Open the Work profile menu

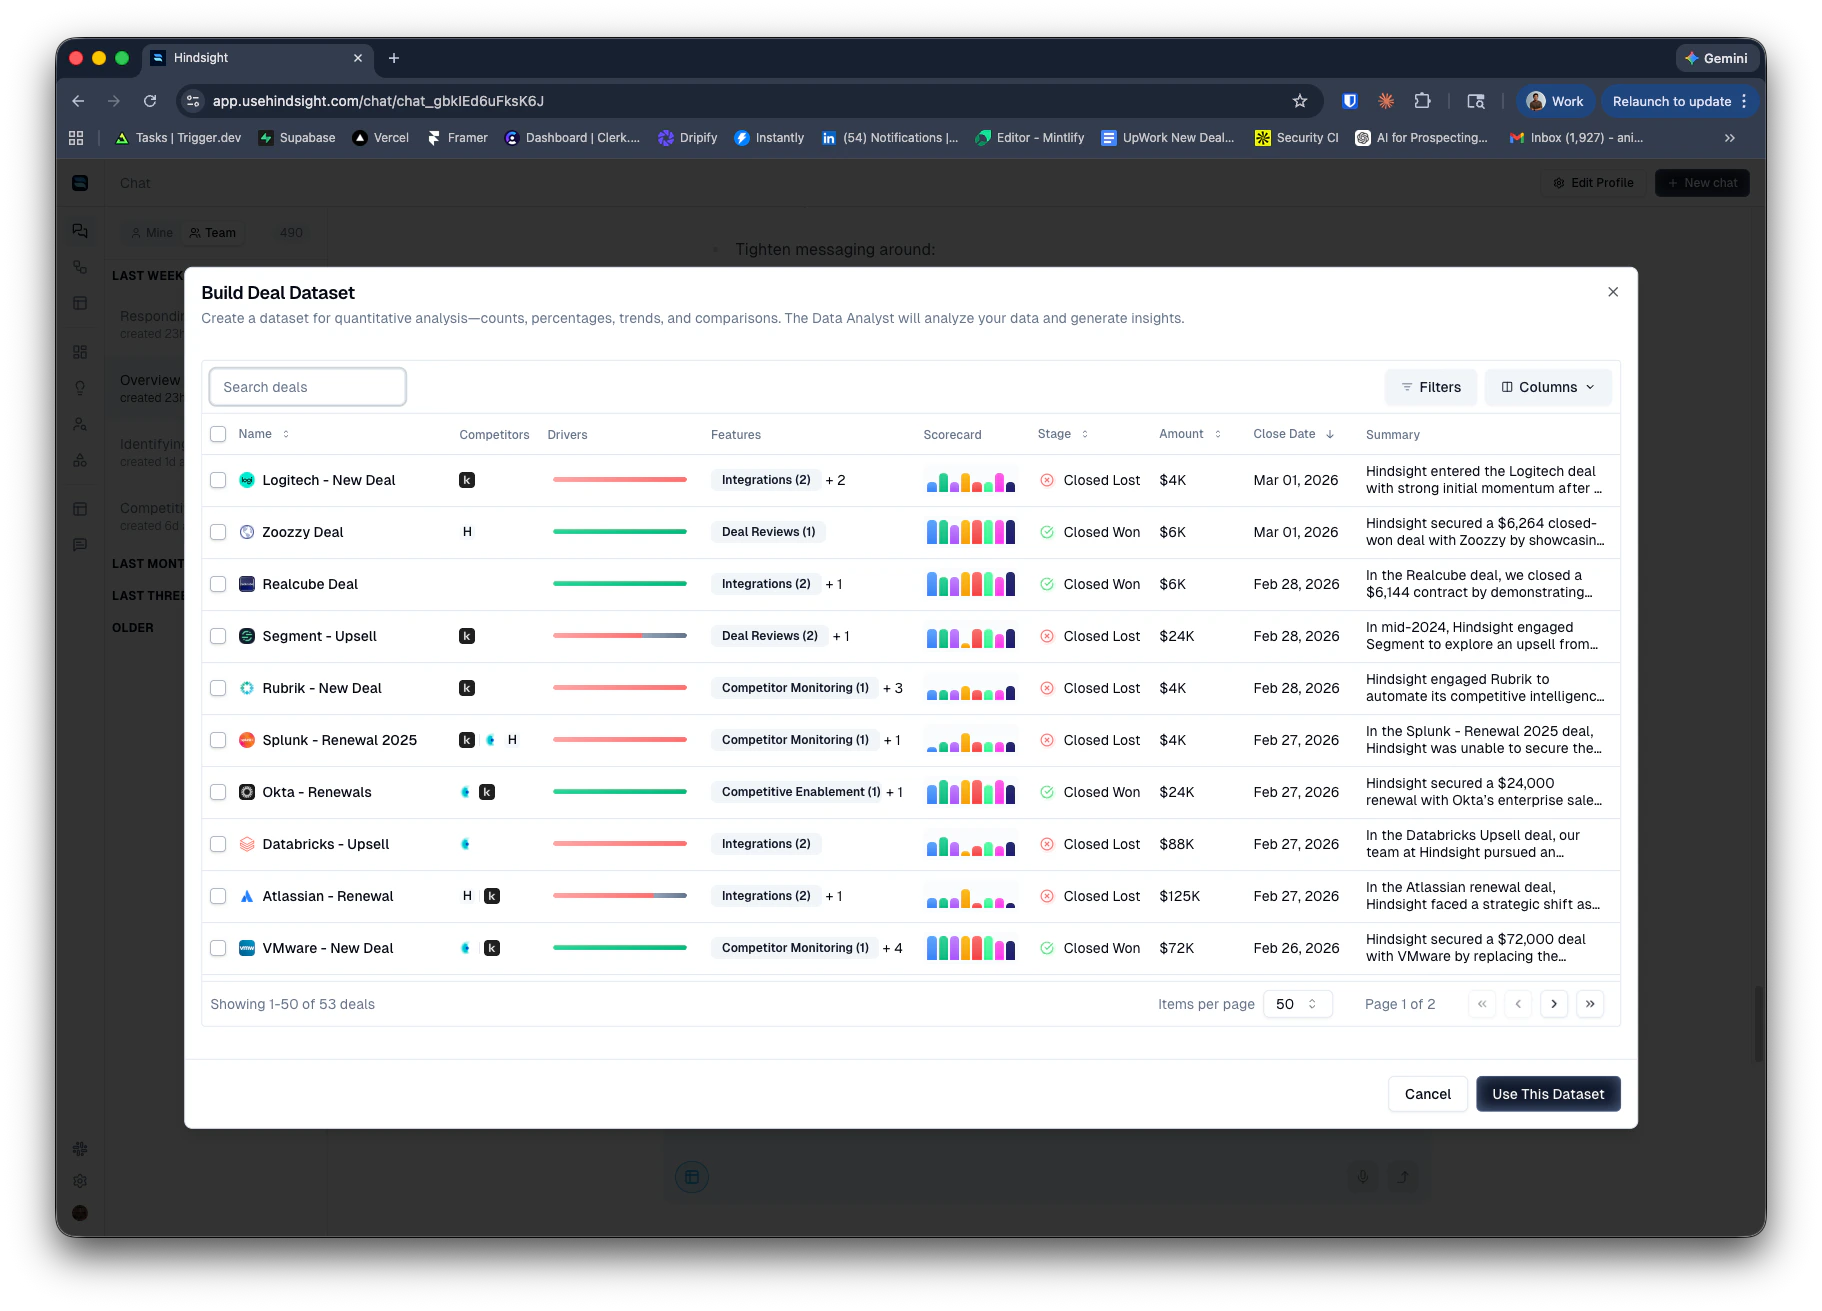pos(1555,101)
